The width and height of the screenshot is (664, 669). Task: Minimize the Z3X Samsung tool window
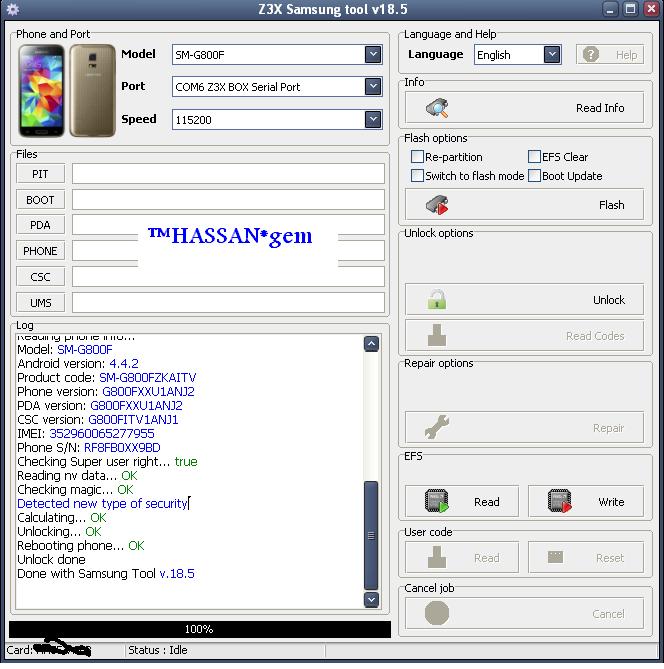click(x=610, y=9)
